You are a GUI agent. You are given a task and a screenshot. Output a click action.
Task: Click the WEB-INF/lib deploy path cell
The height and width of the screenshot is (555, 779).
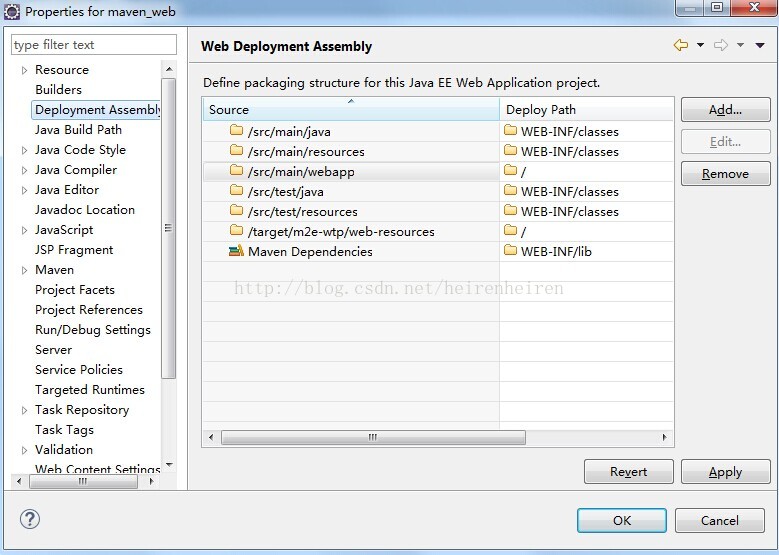click(586, 251)
